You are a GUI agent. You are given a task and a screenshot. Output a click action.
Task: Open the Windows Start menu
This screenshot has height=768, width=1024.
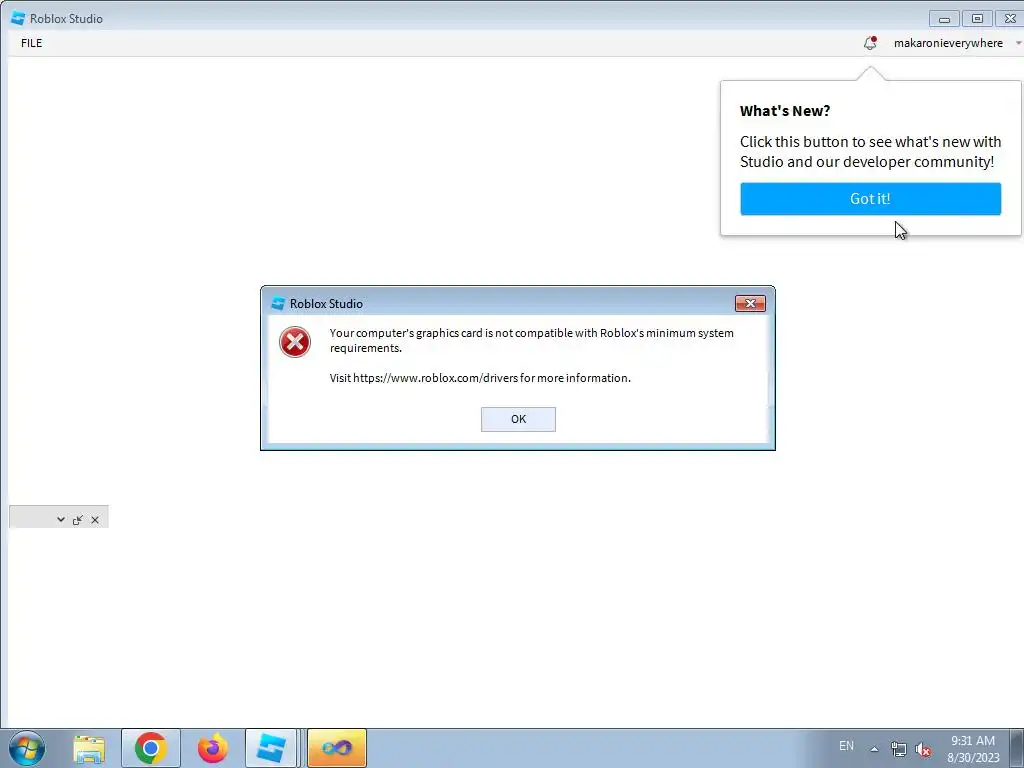(x=27, y=748)
